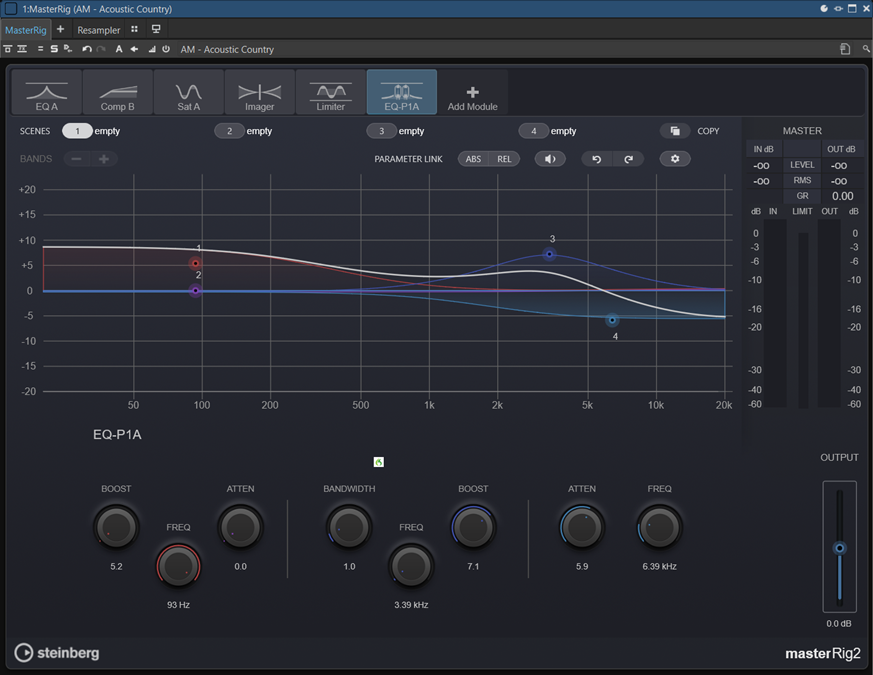Click the OUTPUT level slider handle
The height and width of the screenshot is (675, 873).
point(839,548)
